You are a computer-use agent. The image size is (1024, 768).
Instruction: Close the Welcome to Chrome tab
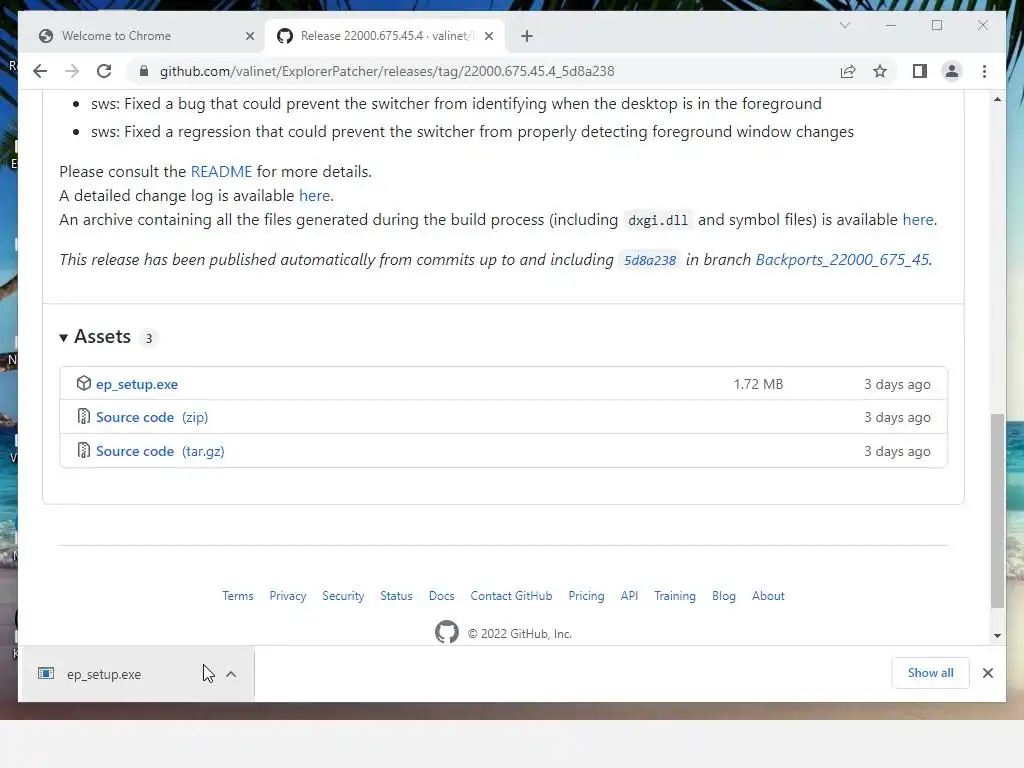pos(249,36)
